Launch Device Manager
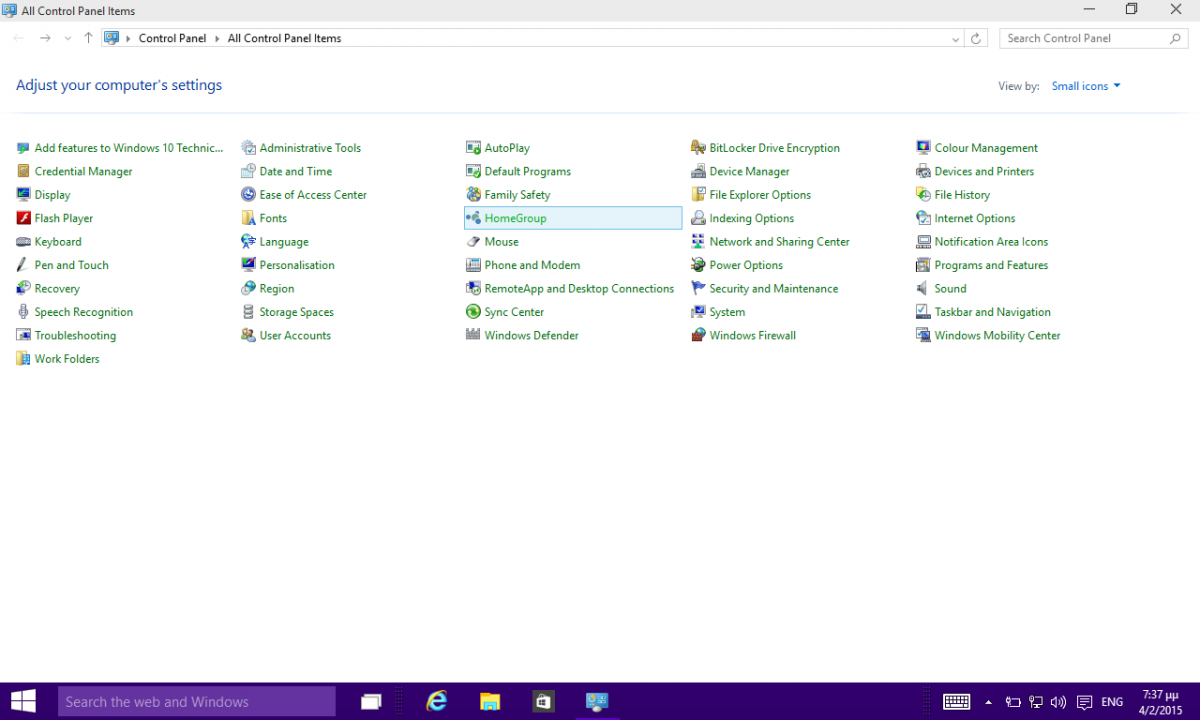This screenshot has height=720, width=1200. (749, 171)
